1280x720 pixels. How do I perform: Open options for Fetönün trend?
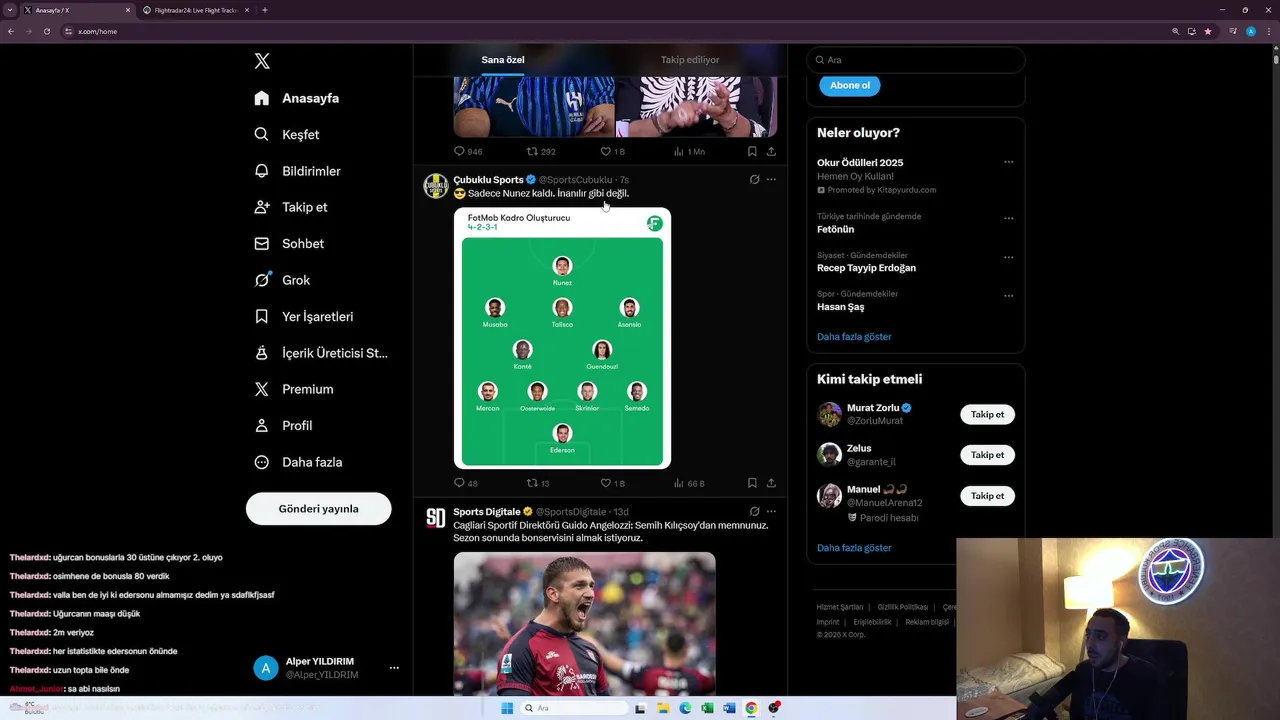[x=1008, y=218]
